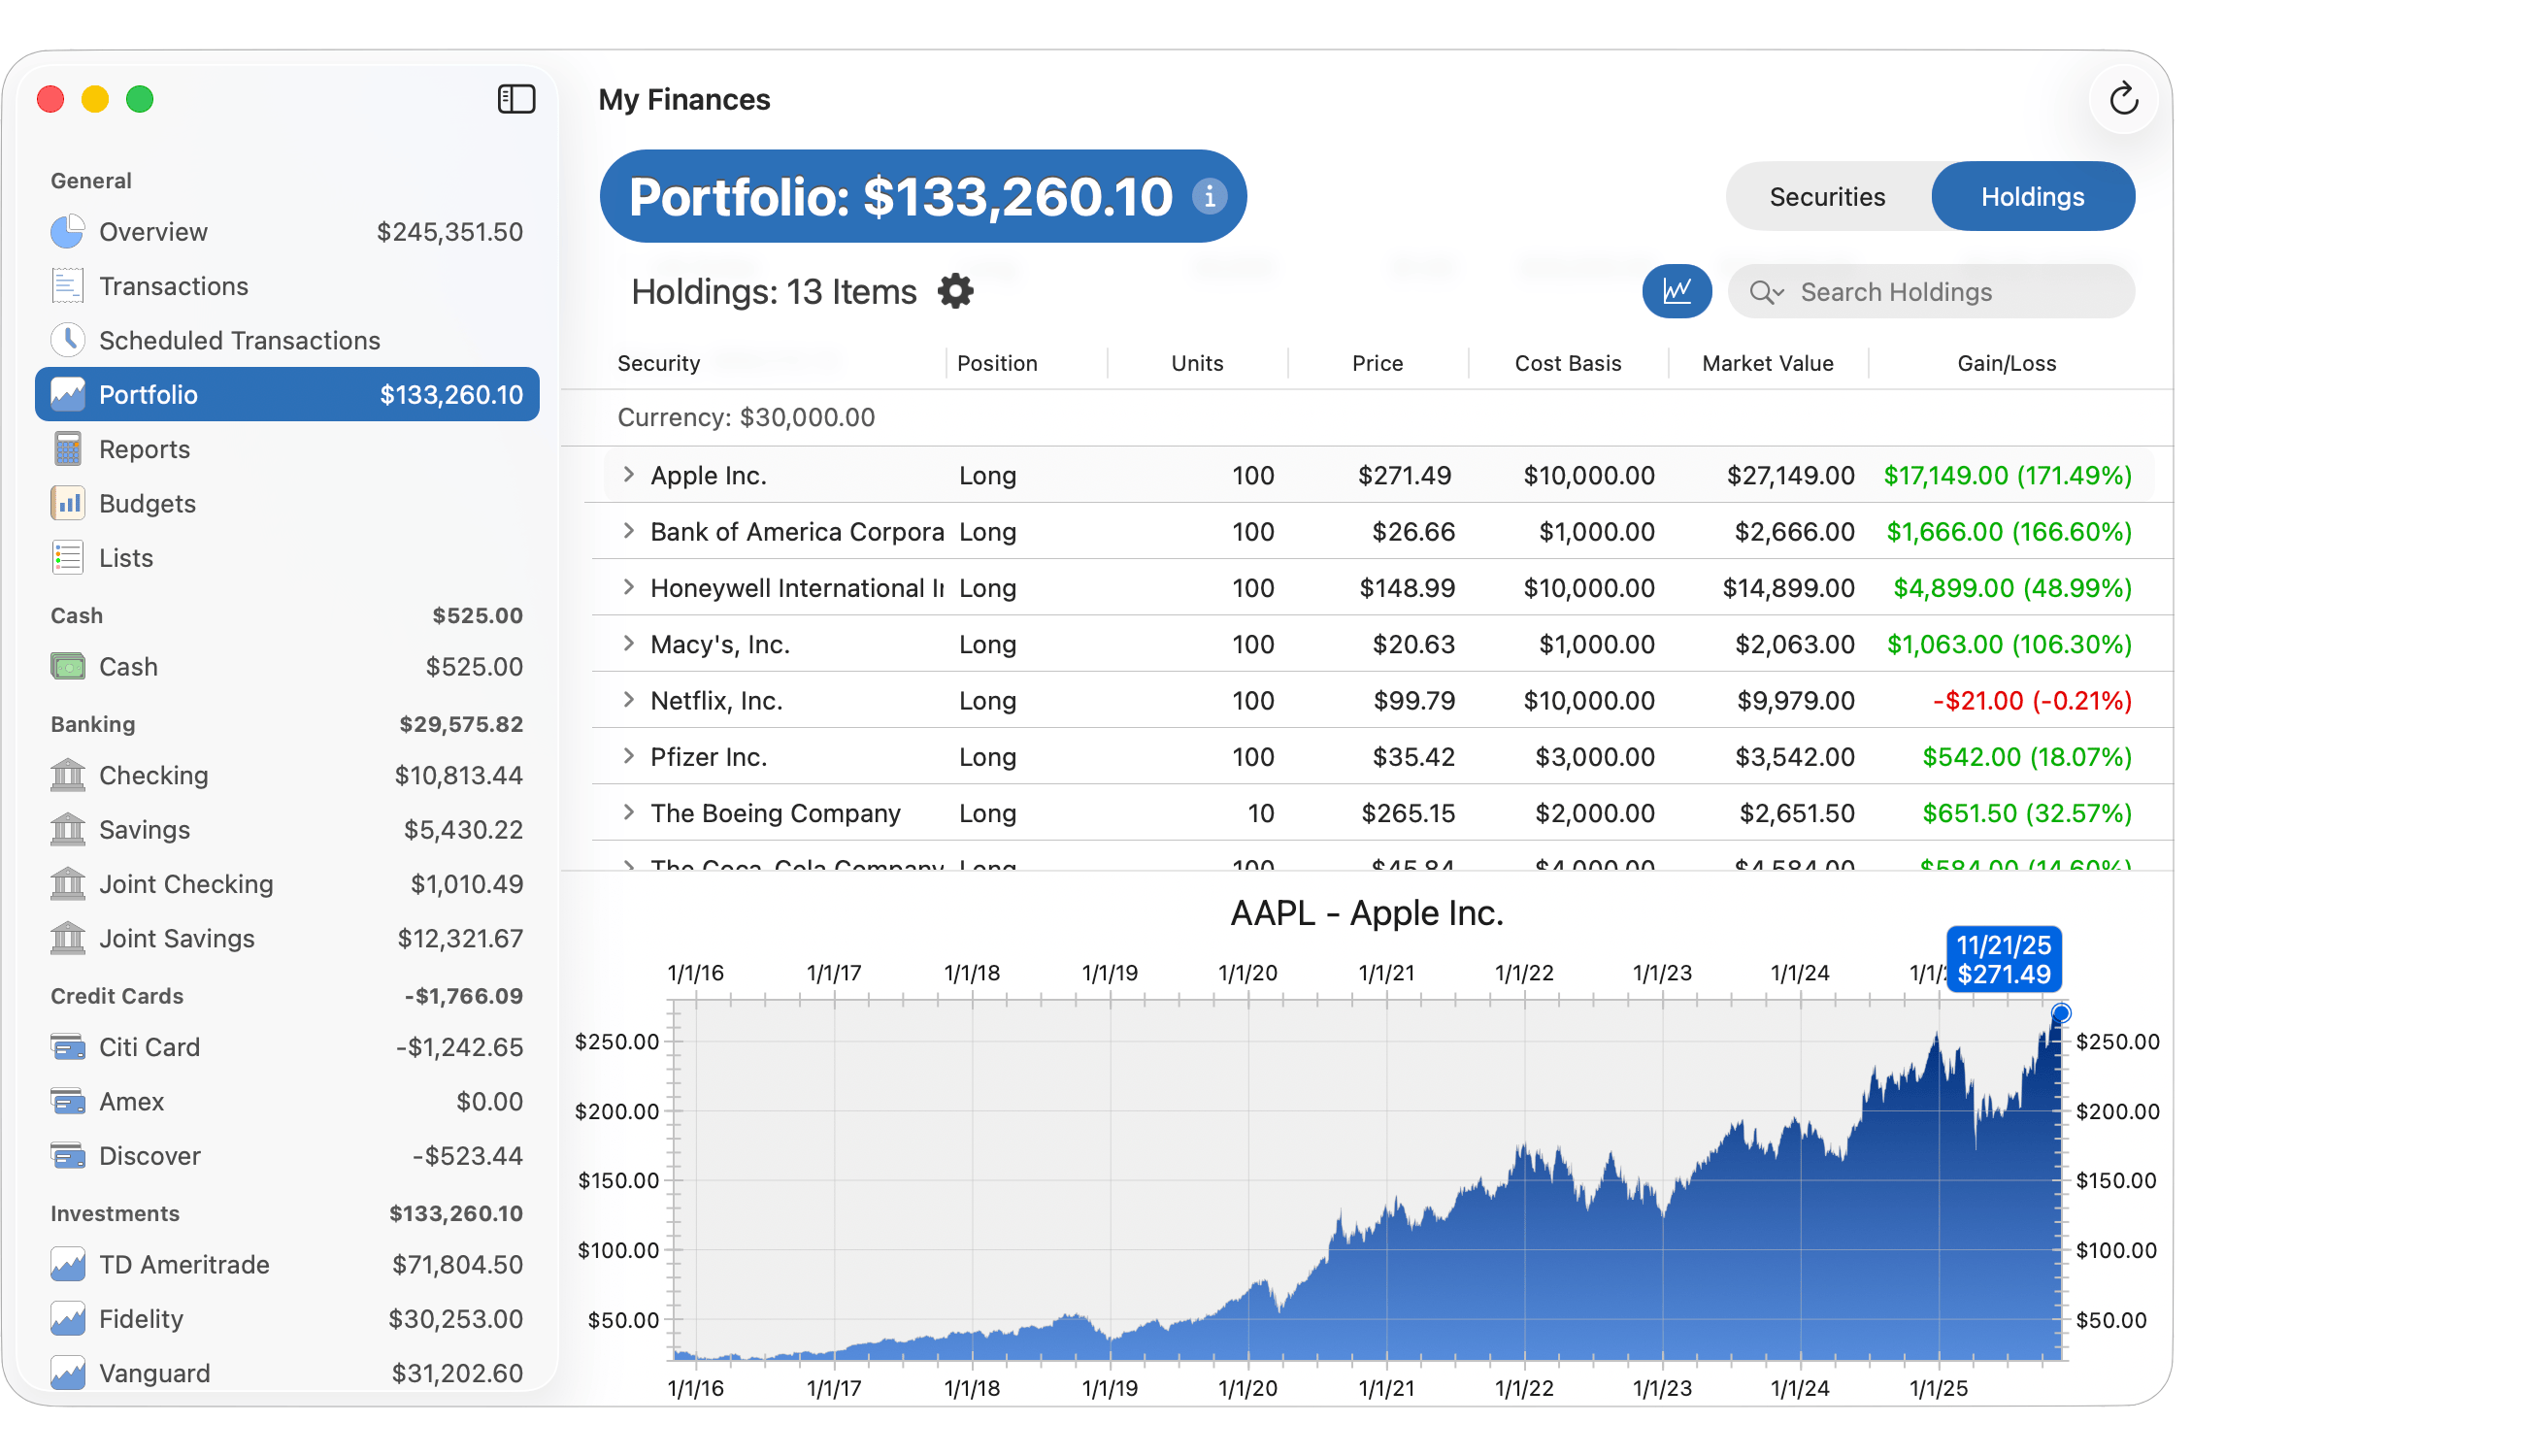Expand The Boeing Company holding row
The width and height of the screenshot is (2524, 1456).
click(x=628, y=813)
